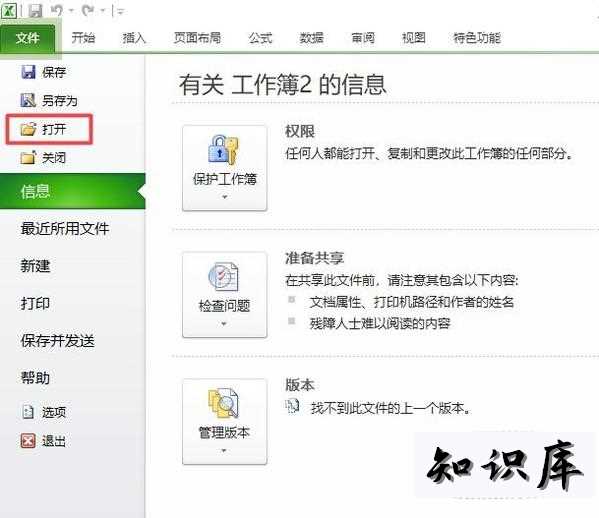
Task: Open quick access toolbar customize arrow
Action: point(120,11)
